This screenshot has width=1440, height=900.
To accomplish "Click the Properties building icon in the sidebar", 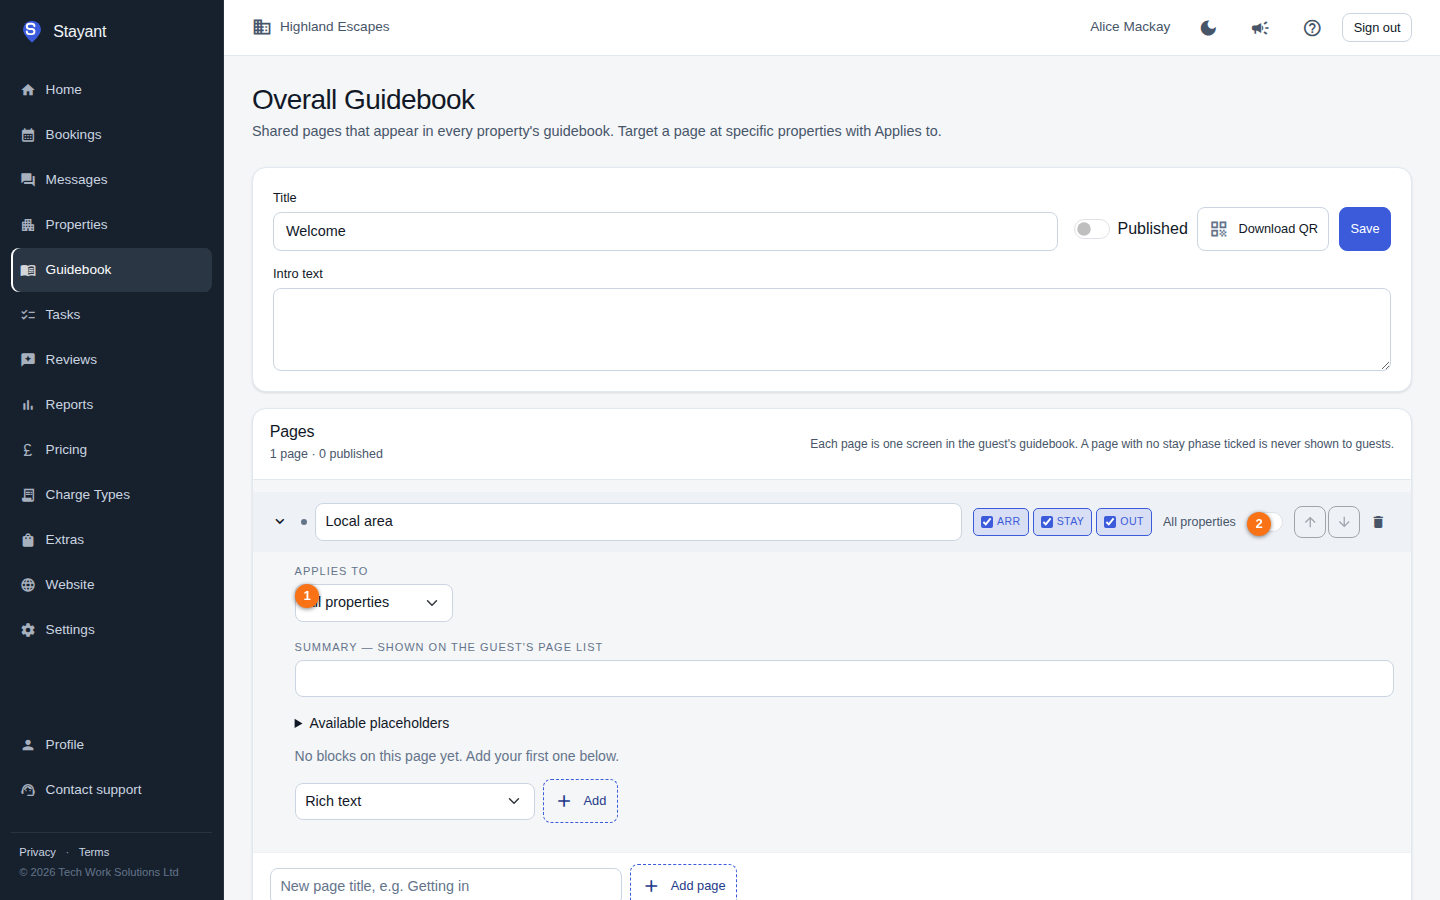I will click(28, 225).
